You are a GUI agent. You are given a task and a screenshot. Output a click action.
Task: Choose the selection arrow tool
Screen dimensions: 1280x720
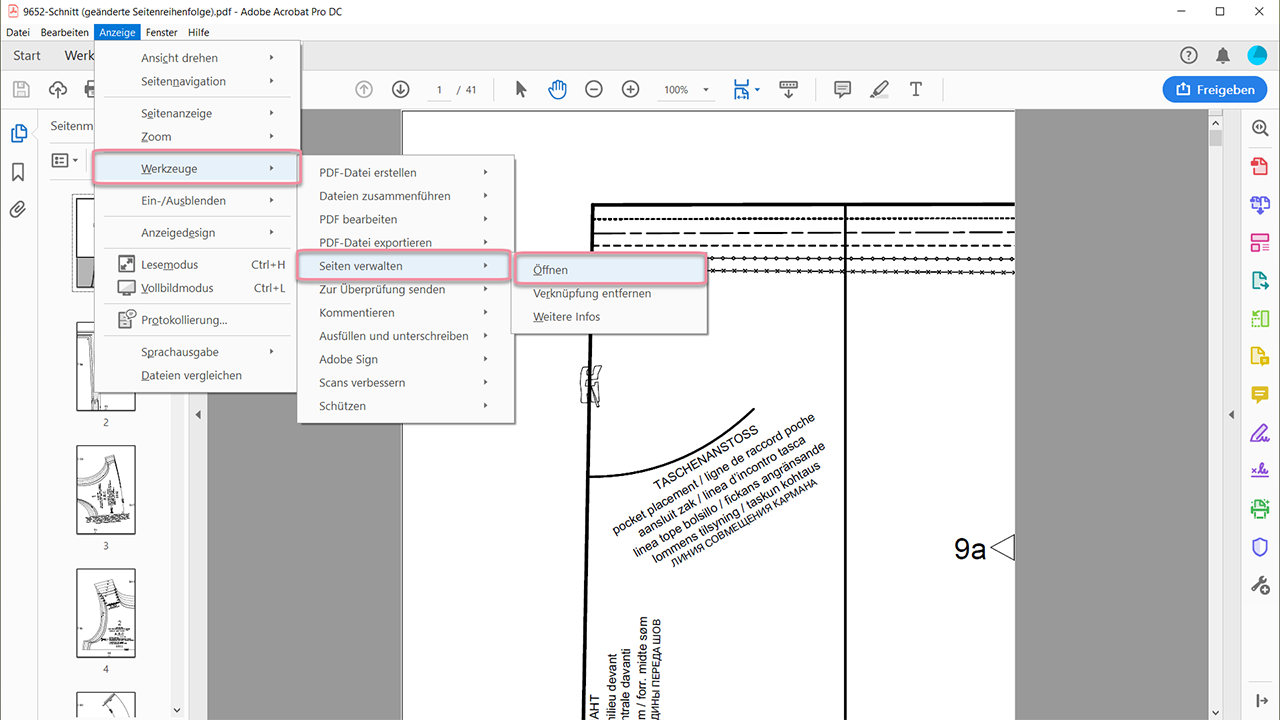coord(520,89)
